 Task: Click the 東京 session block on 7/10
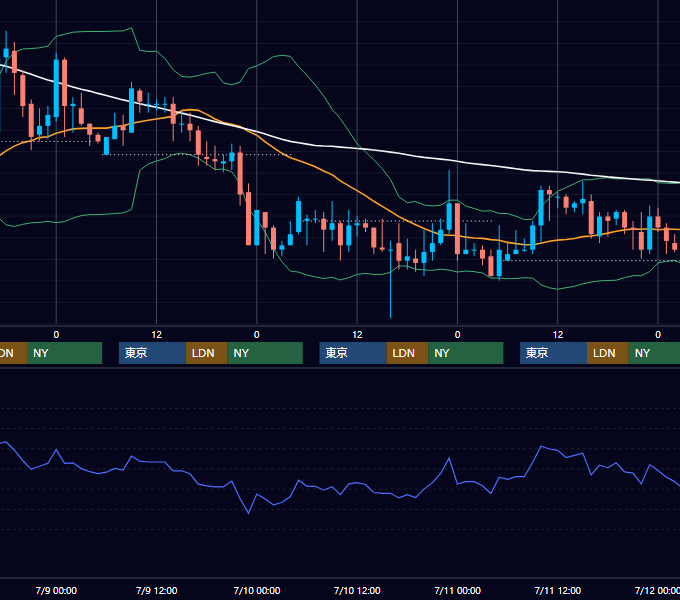(353, 353)
